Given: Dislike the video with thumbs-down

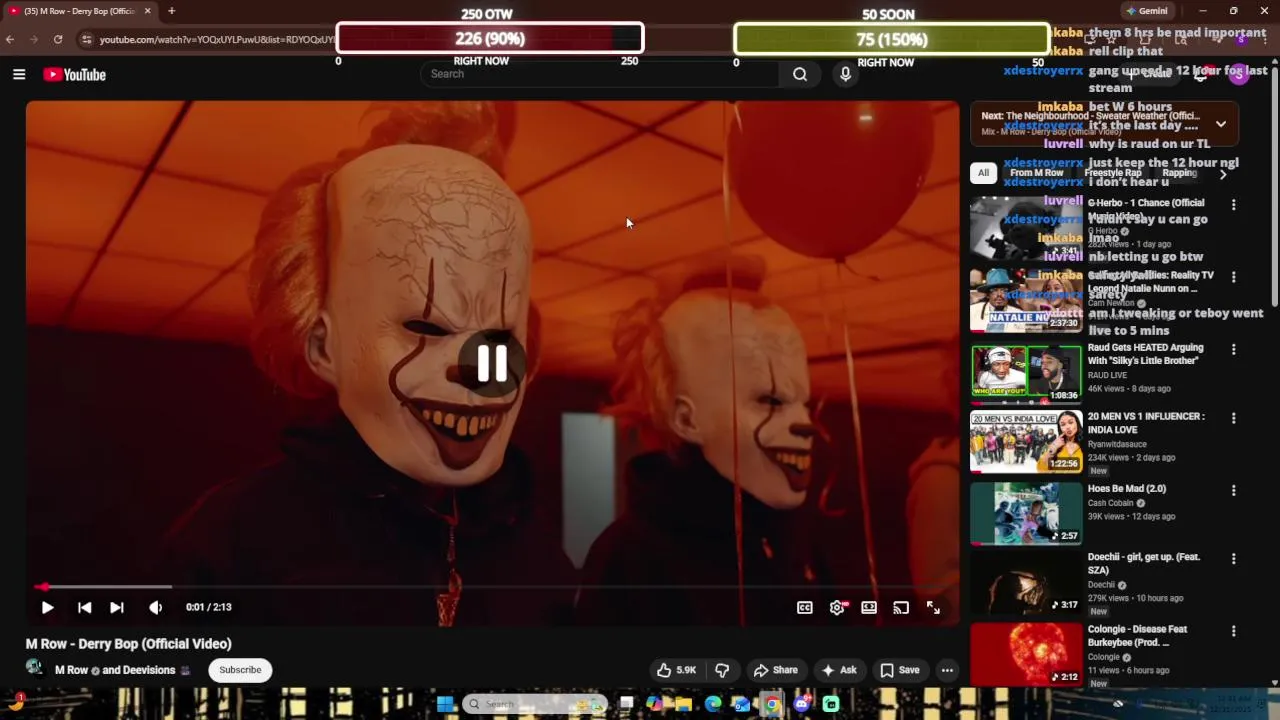Looking at the screenshot, I should [722, 670].
